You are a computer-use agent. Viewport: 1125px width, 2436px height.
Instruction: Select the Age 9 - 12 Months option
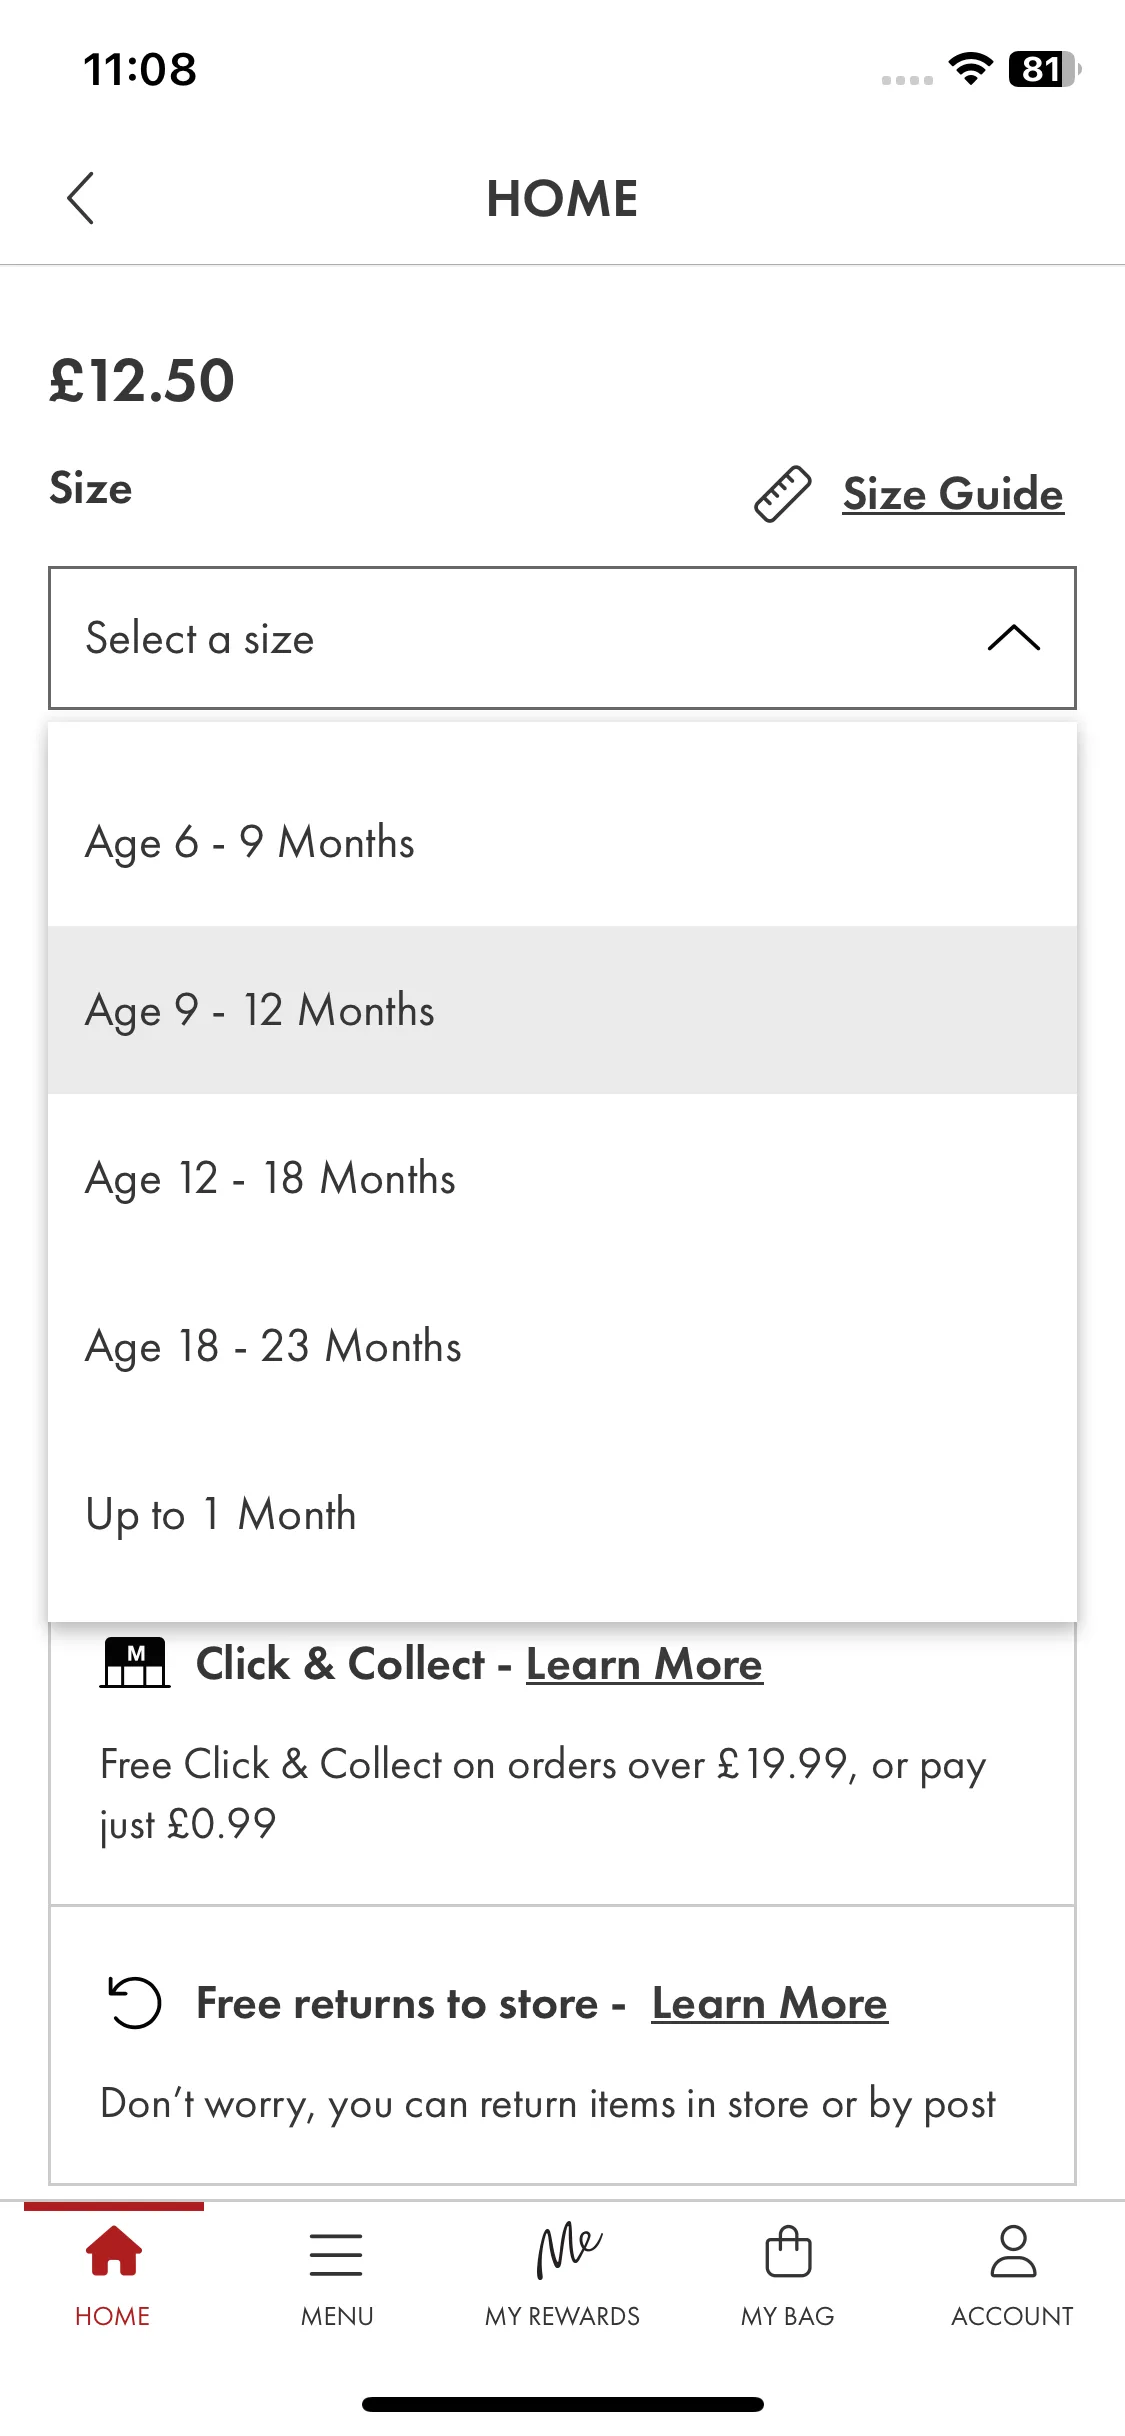click(x=562, y=1010)
